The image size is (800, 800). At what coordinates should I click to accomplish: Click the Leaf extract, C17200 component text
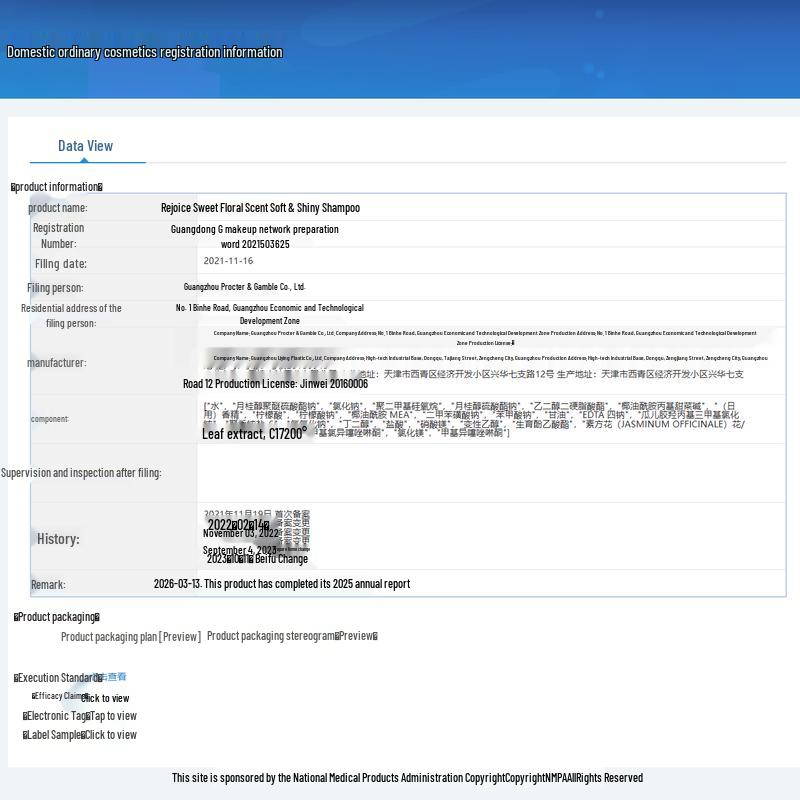(255, 434)
